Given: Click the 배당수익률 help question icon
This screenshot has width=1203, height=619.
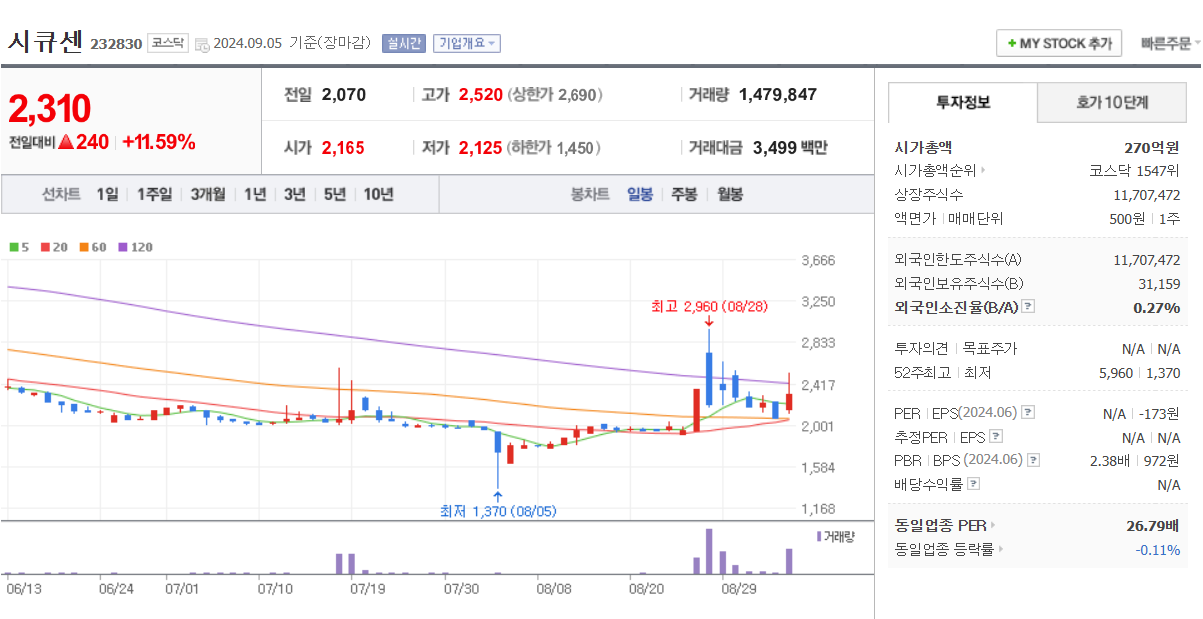Looking at the screenshot, I should pos(974,484).
